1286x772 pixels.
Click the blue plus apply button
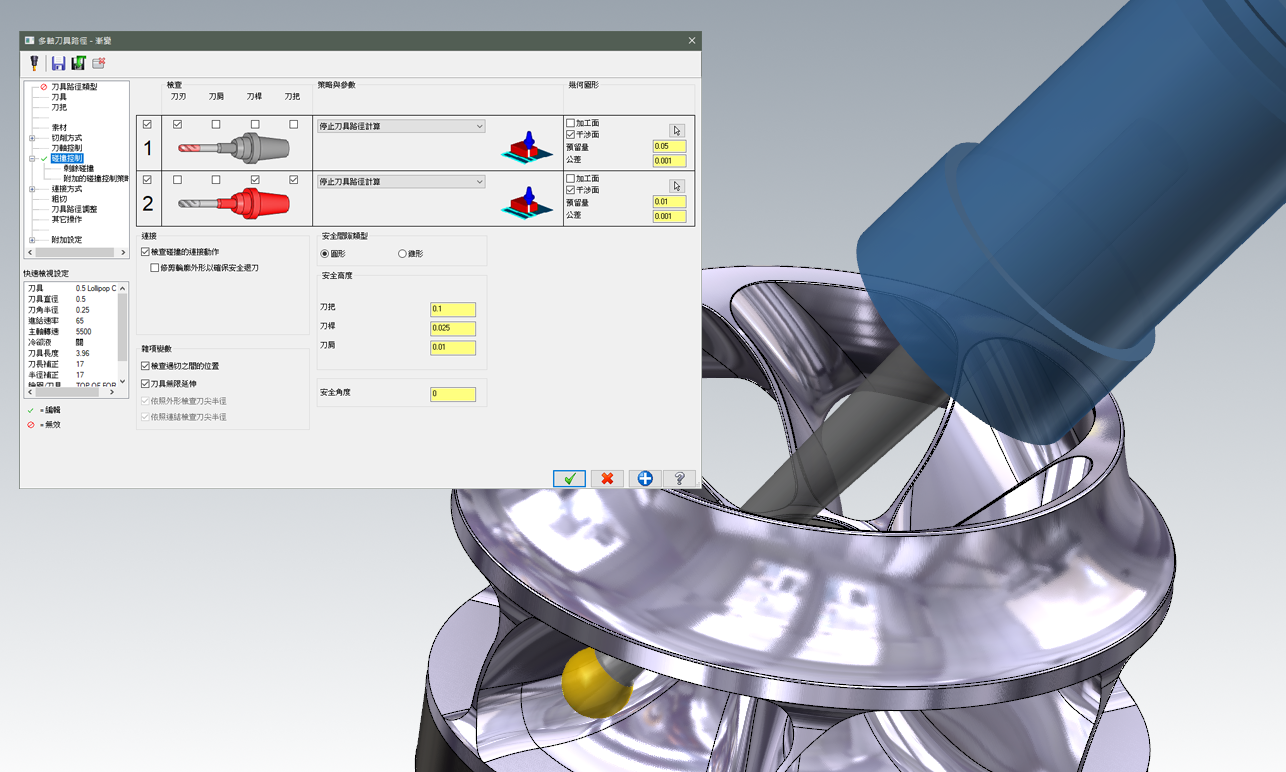coord(644,479)
